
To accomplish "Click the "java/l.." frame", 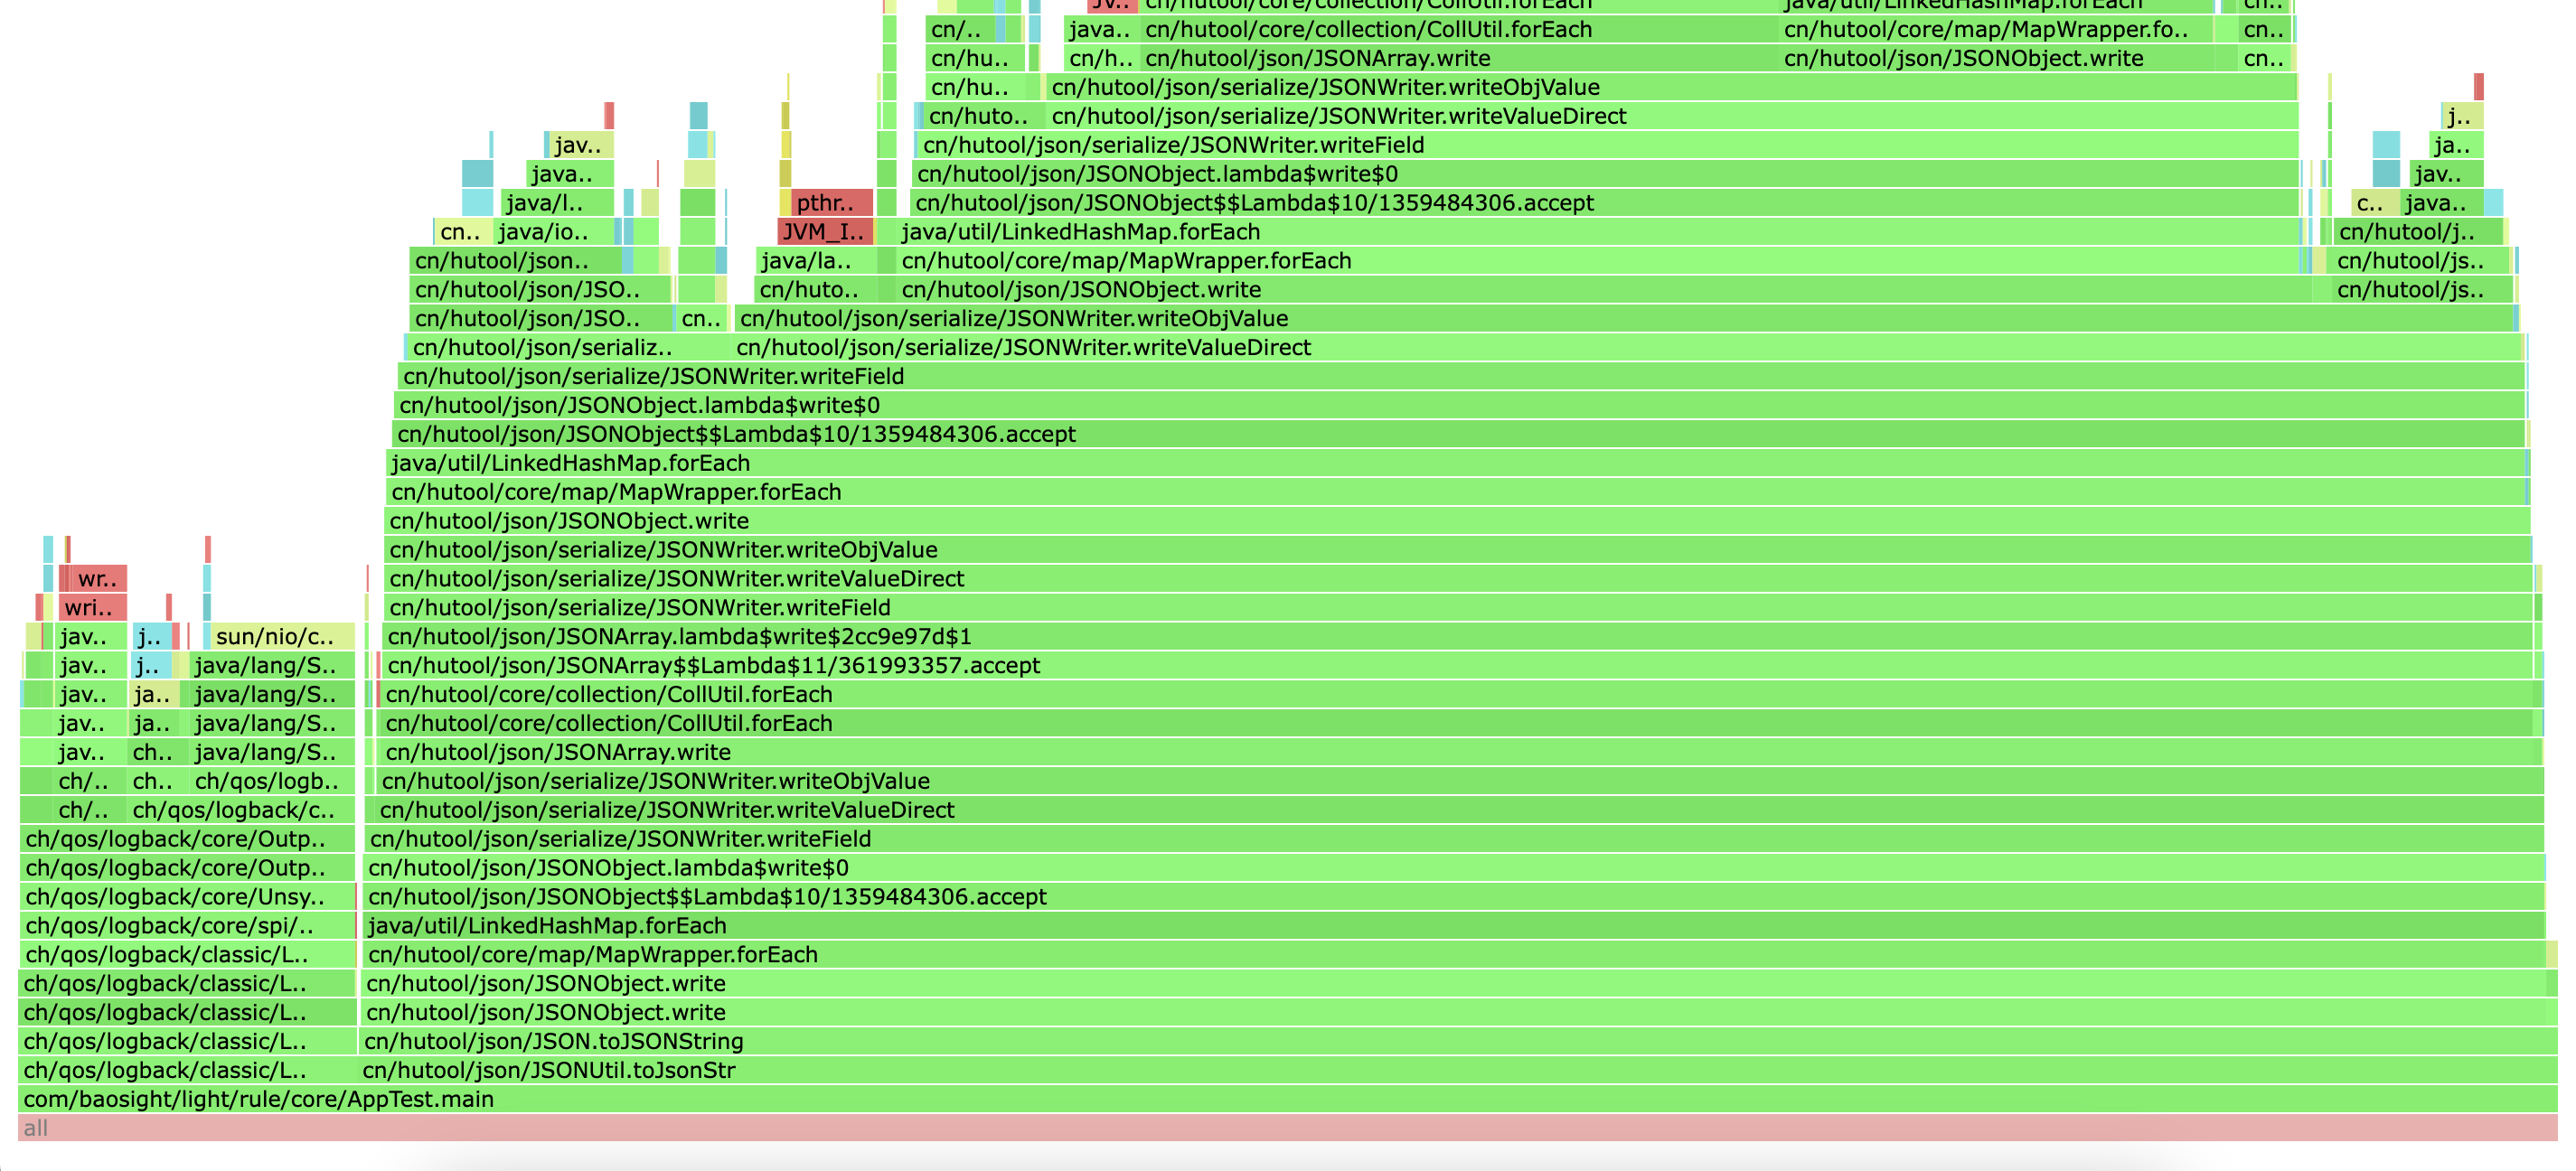I will [x=556, y=203].
